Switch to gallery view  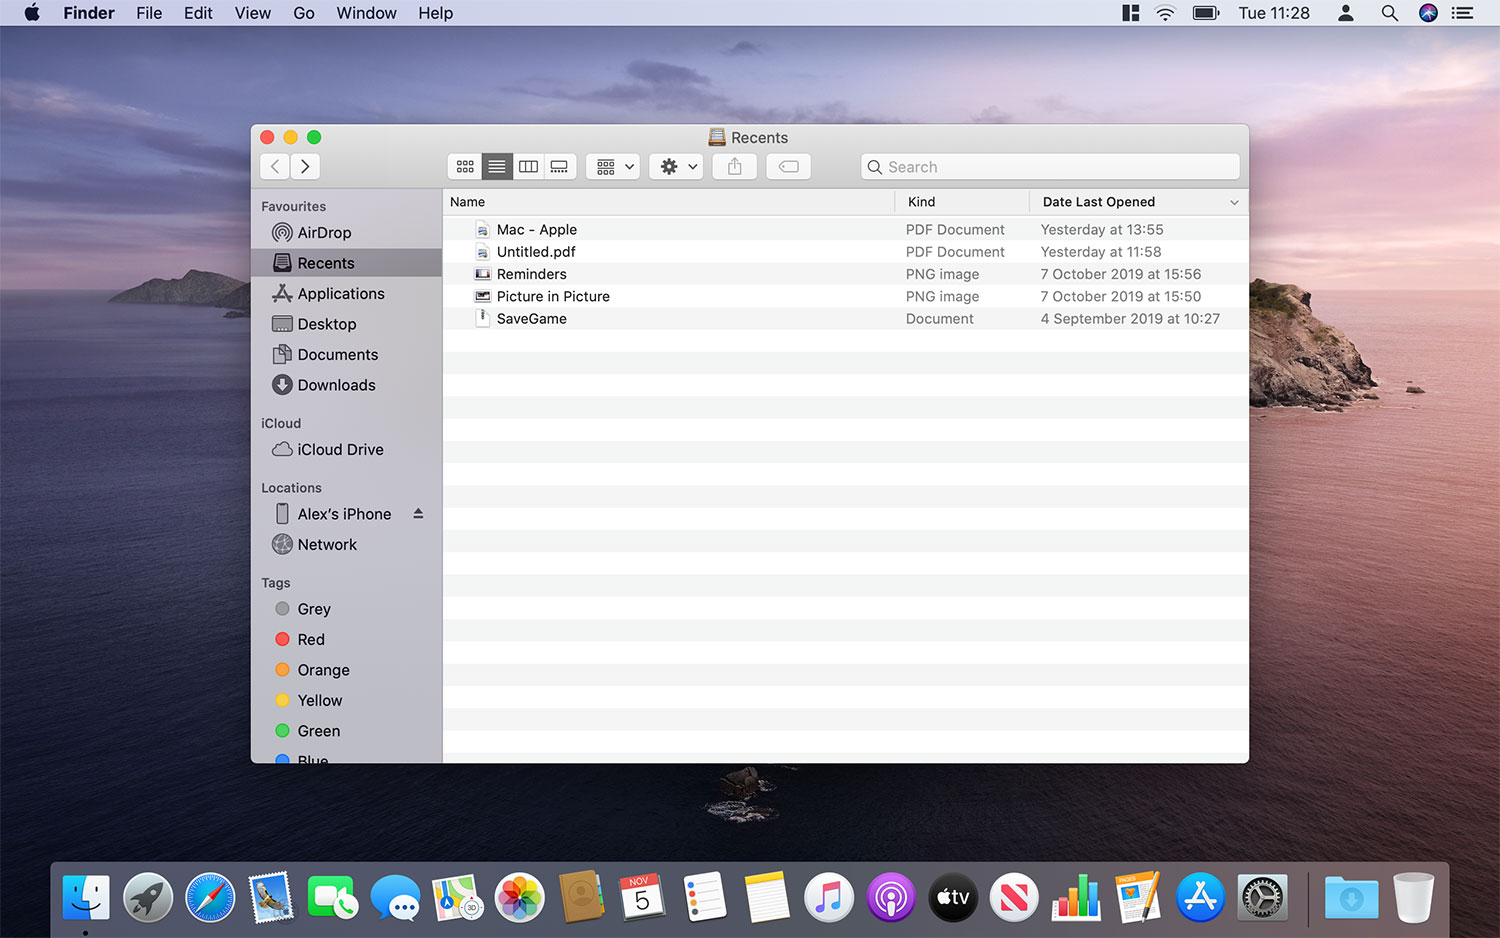click(559, 166)
